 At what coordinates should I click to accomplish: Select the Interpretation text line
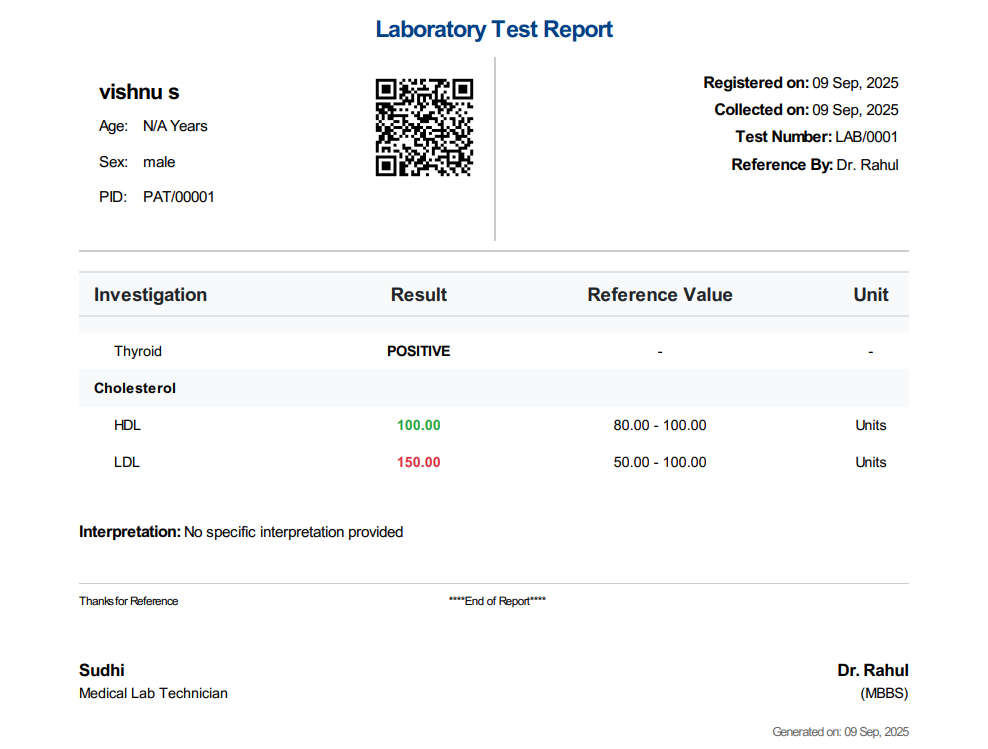pos(241,531)
